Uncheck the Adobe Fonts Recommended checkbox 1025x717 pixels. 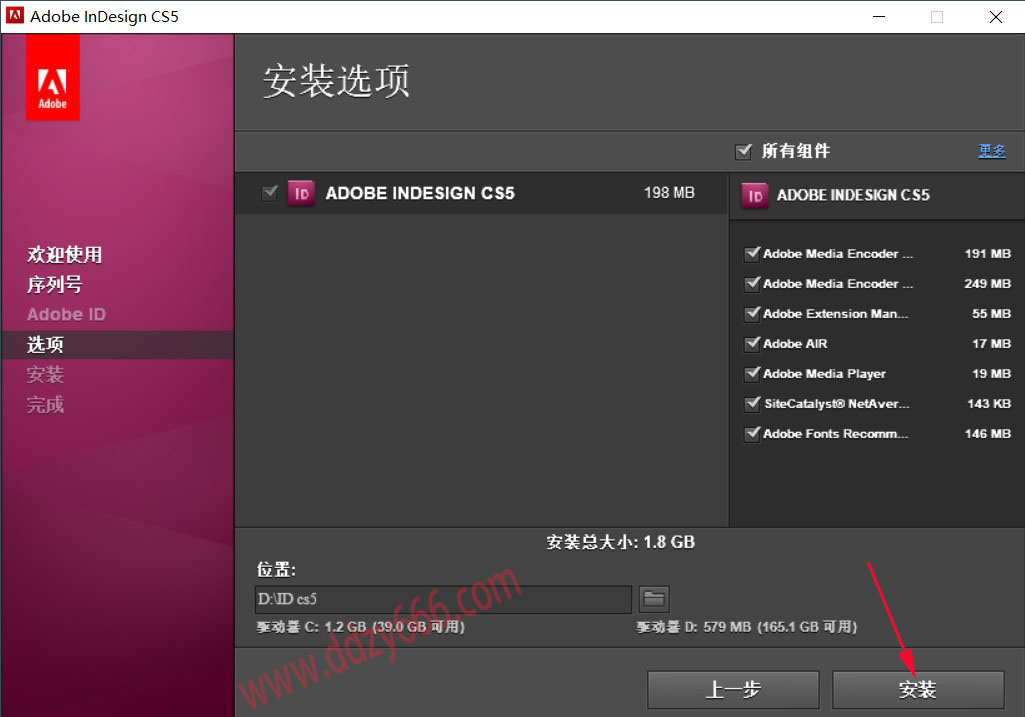tap(752, 434)
